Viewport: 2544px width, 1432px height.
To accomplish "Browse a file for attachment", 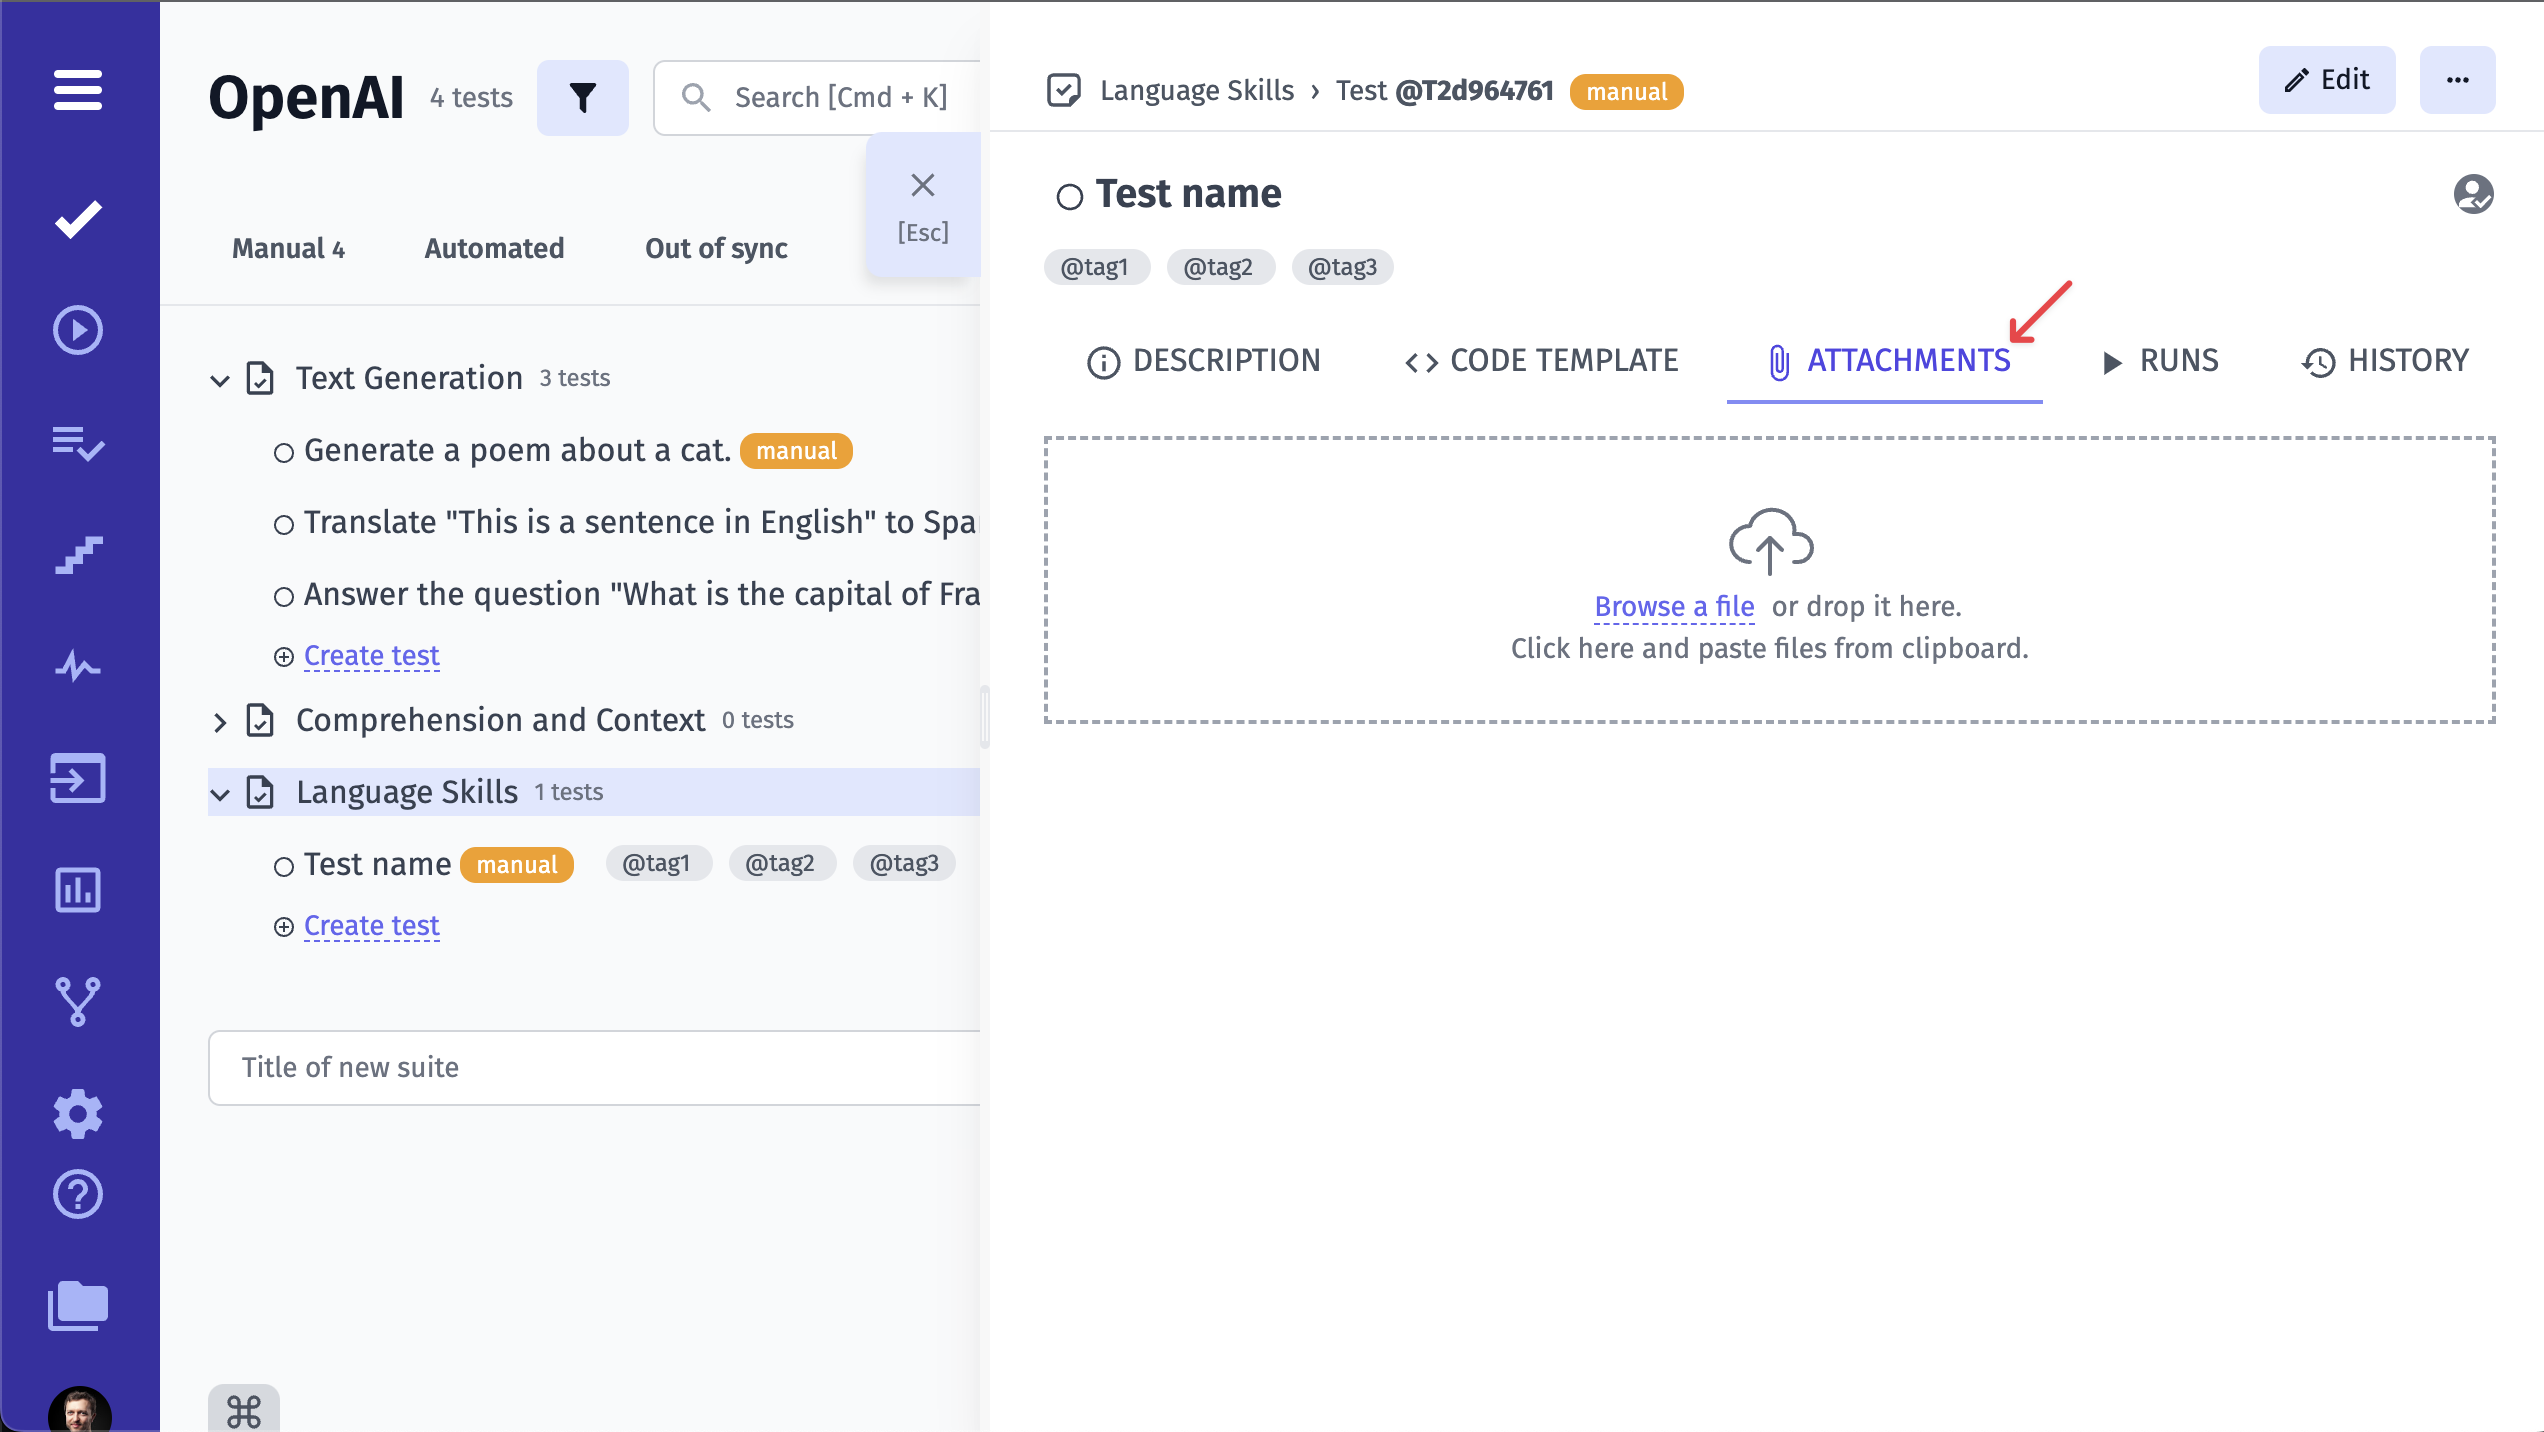I will click(x=1674, y=606).
